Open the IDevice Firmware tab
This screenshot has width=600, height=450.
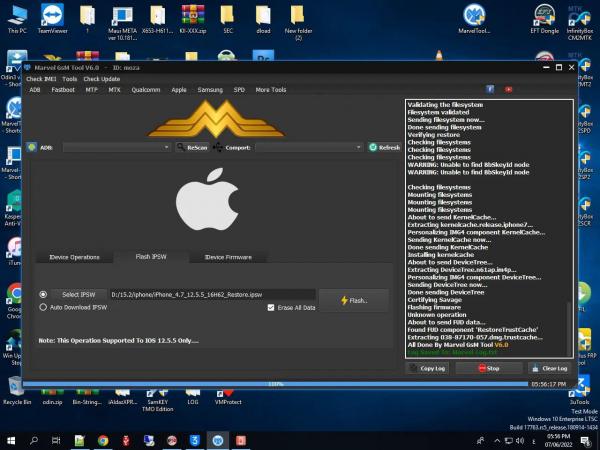click(228, 257)
